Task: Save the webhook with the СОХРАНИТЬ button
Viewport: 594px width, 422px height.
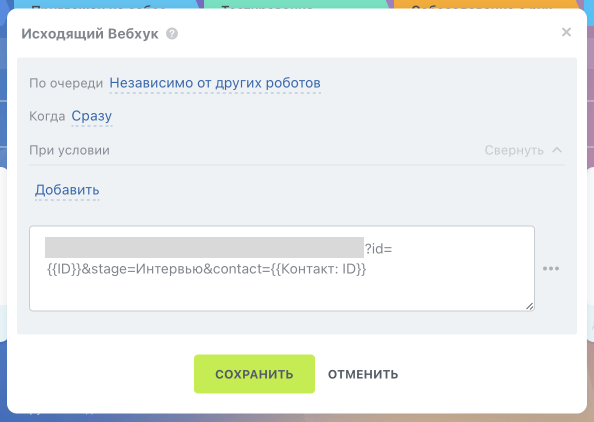Action: (254, 374)
